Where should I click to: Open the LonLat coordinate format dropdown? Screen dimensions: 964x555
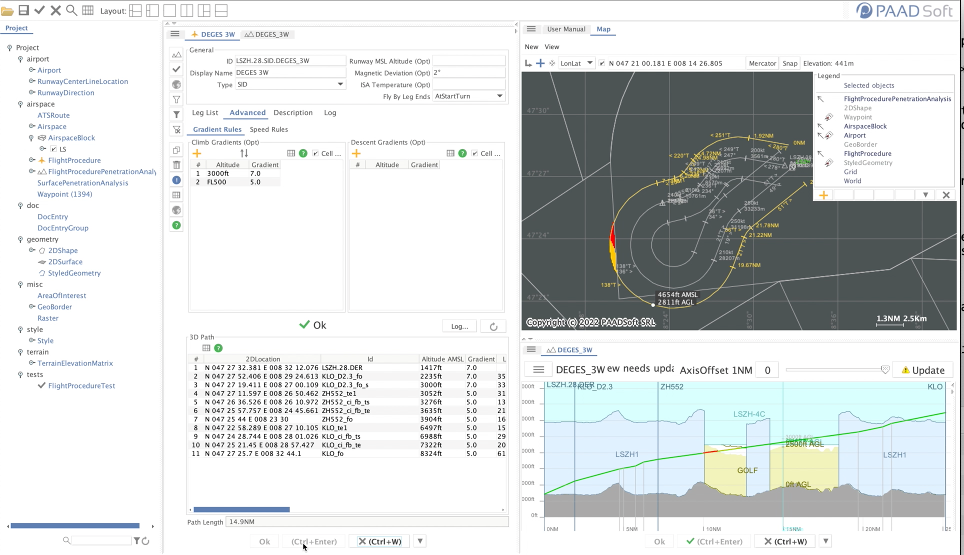tap(589, 63)
